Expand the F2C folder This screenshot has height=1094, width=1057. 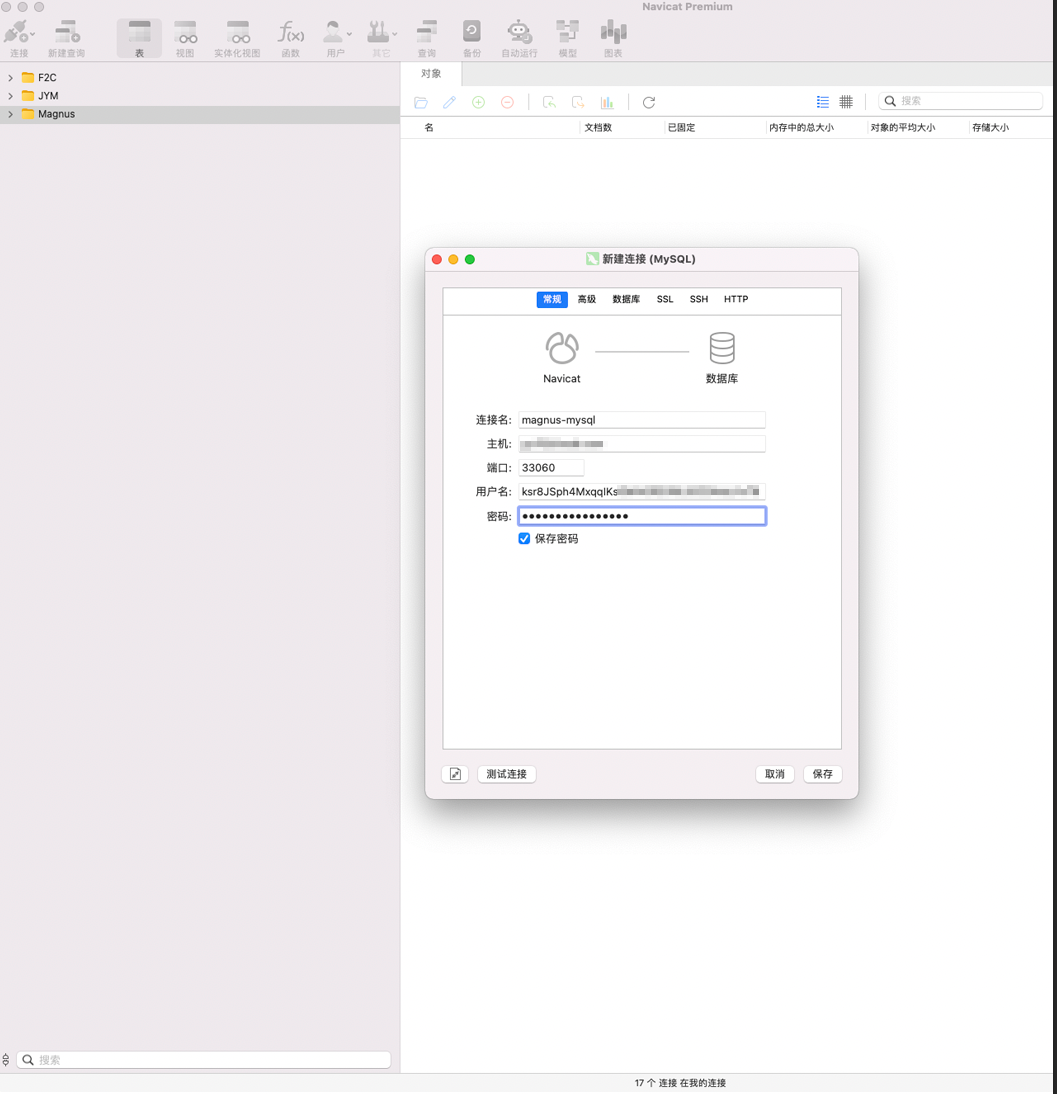point(11,78)
